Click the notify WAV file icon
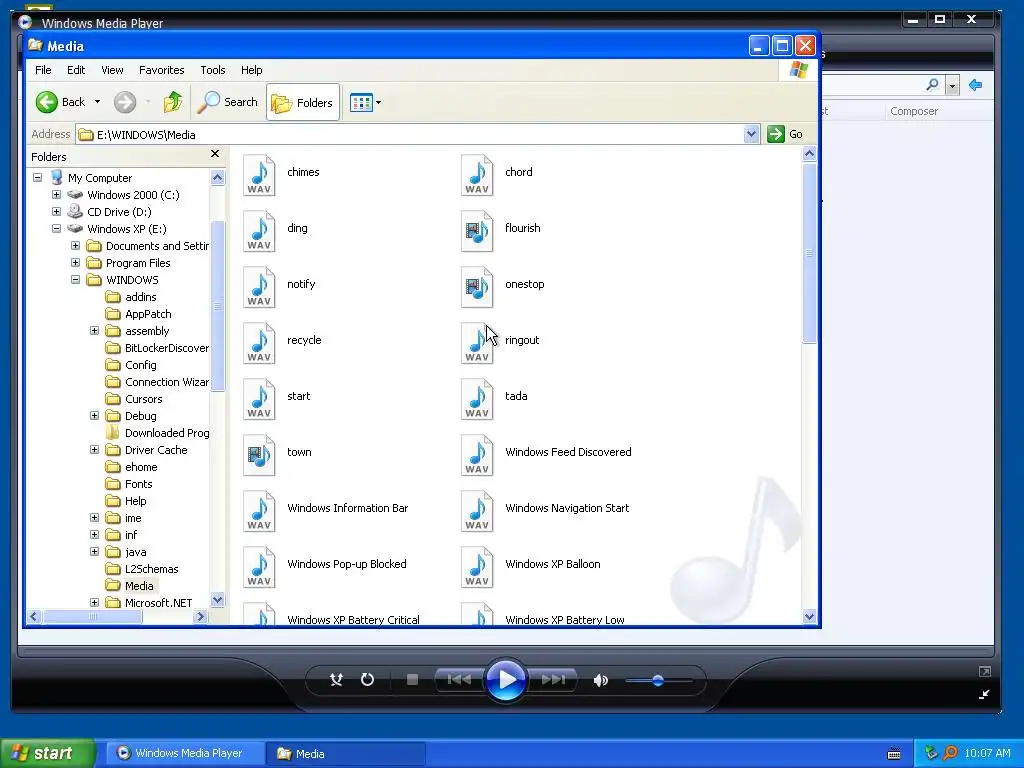1024x768 pixels. (259, 287)
